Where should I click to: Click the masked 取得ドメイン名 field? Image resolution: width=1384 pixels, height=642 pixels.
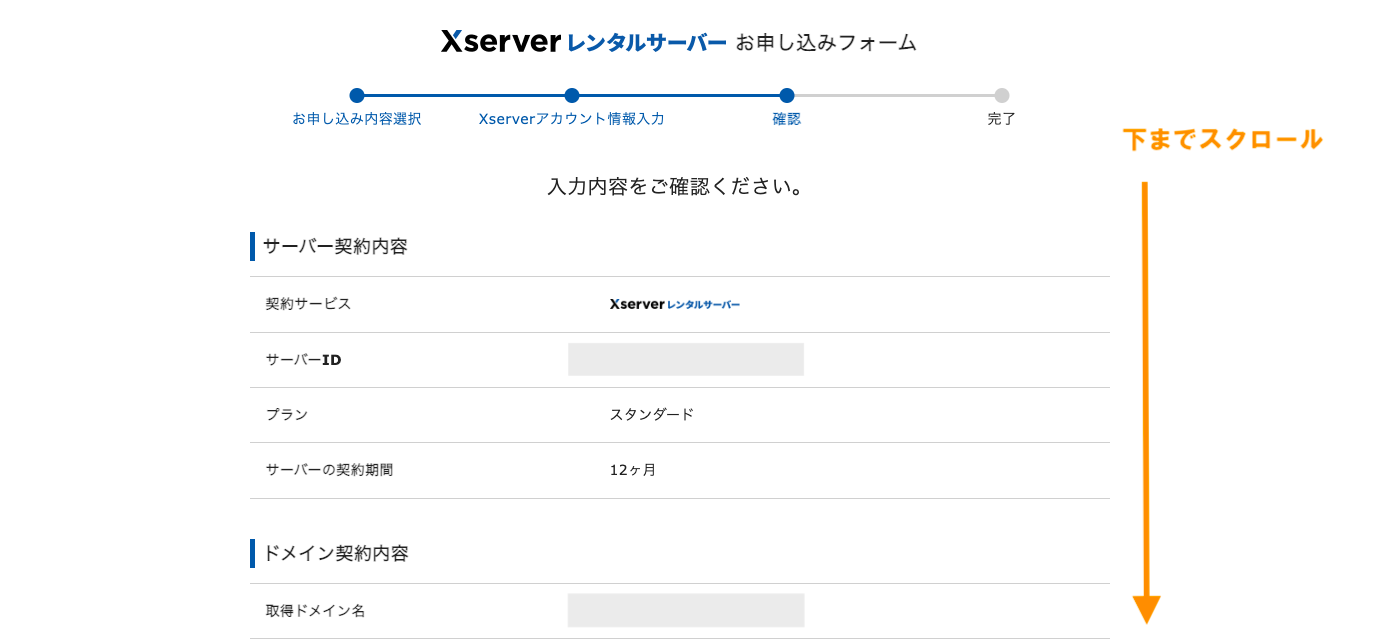coord(686,610)
